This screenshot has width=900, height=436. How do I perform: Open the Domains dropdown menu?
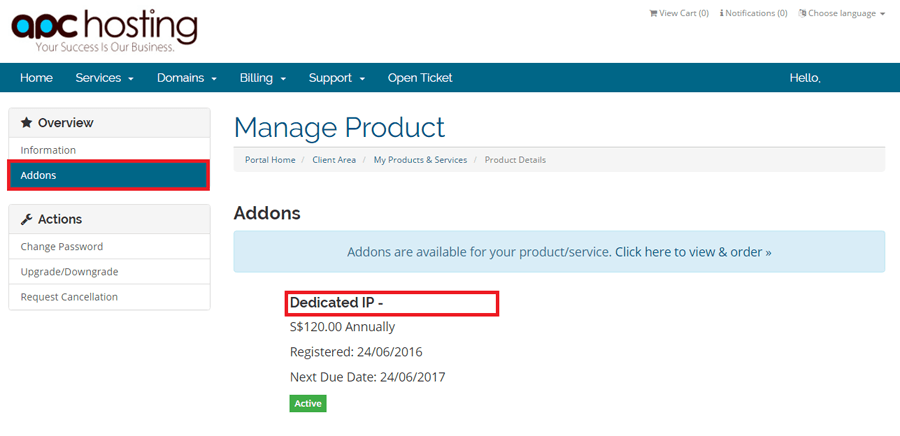187,78
